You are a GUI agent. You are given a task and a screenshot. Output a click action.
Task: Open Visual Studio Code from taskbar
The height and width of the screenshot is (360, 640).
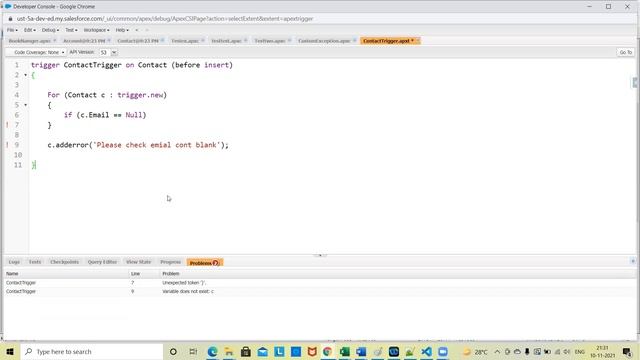tap(426, 352)
